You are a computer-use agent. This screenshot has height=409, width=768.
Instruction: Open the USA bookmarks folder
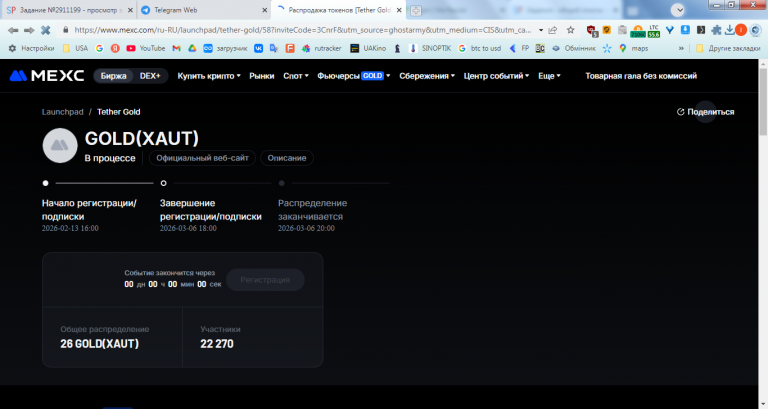pyautogui.click(x=75, y=48)
